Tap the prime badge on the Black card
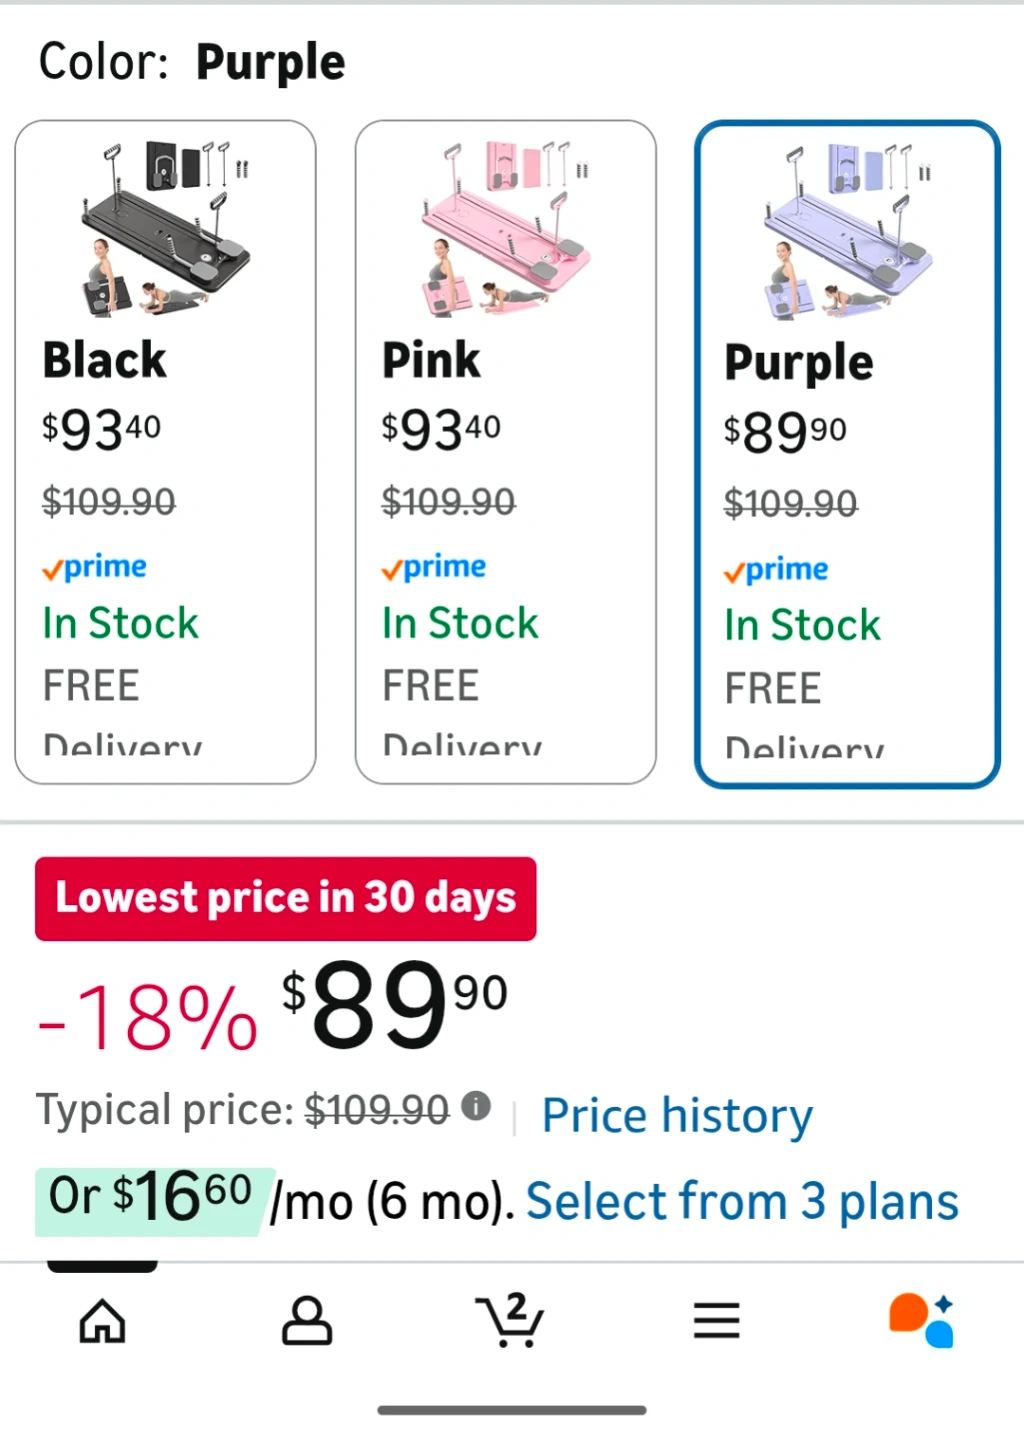This screenshot has height=1440, width=1024. point(95,568)
